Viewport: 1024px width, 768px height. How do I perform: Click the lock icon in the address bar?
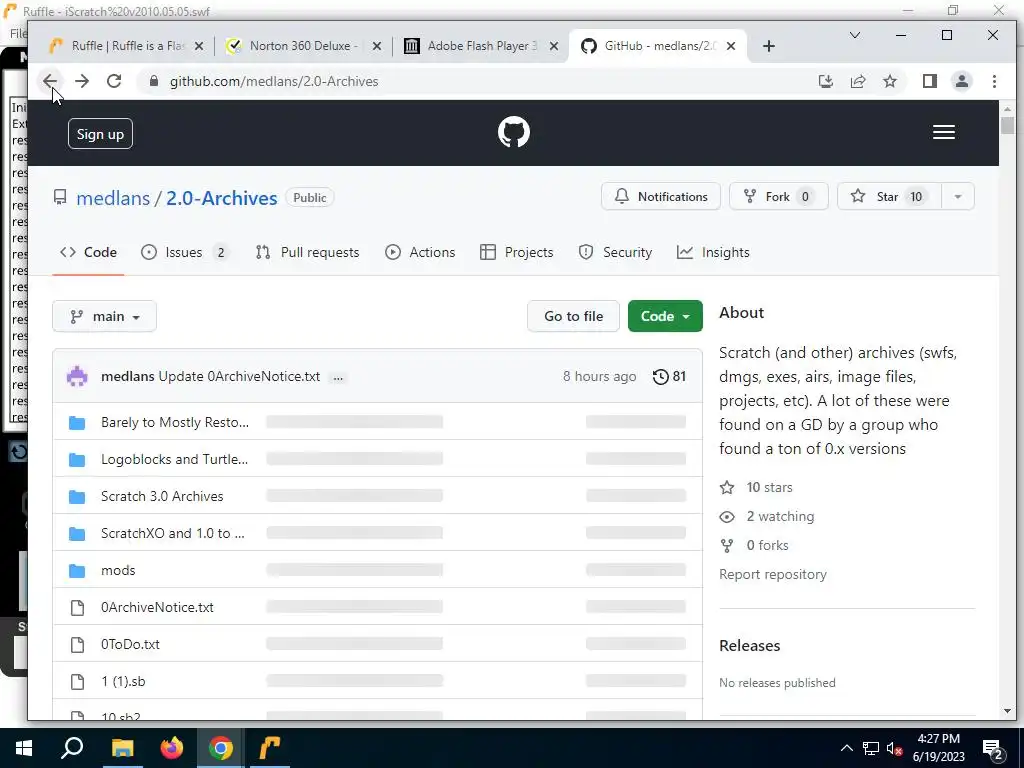click(x=154, y=81)
